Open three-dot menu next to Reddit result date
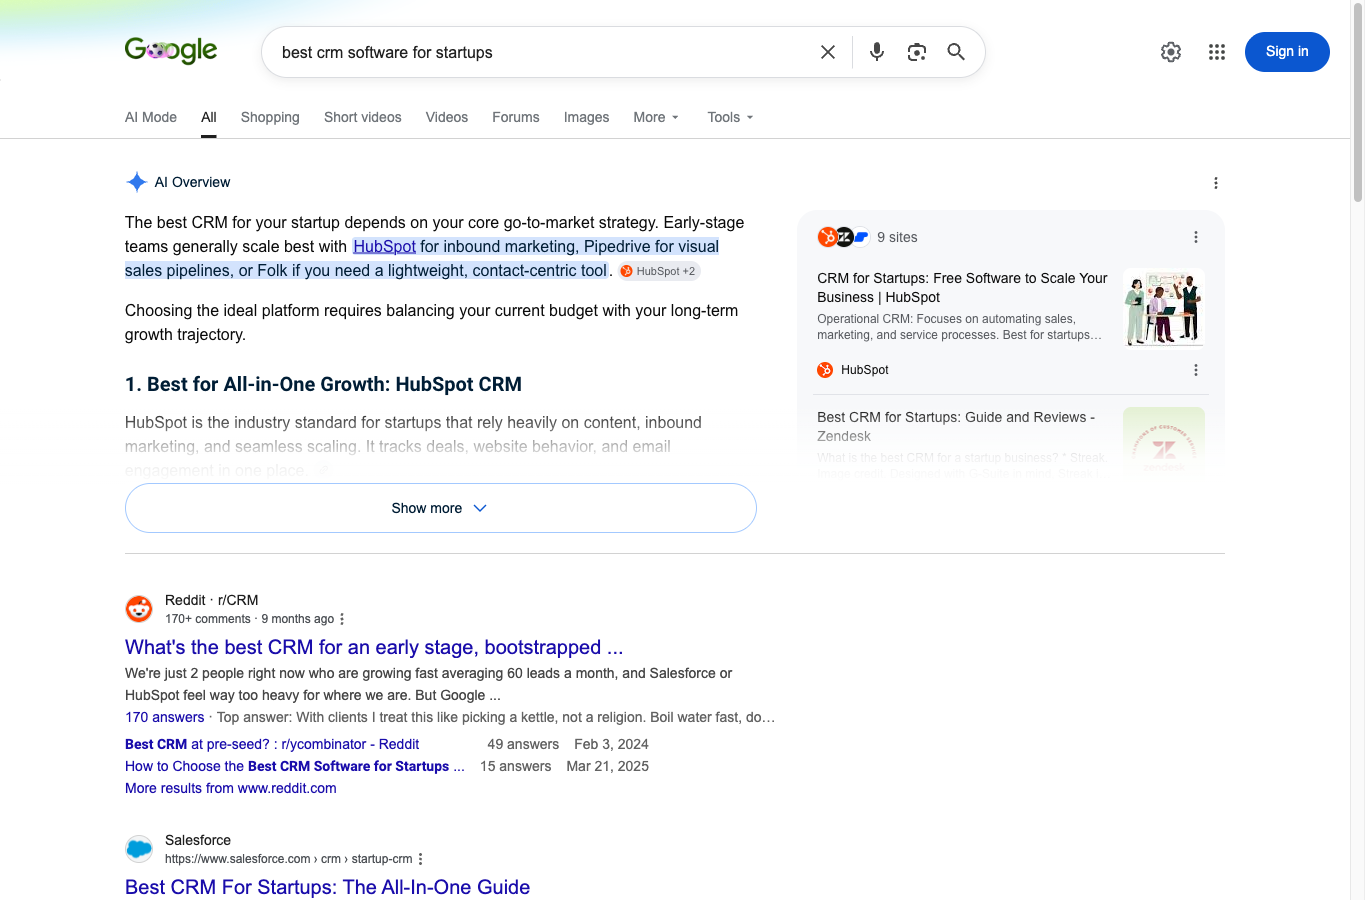The height and width of the screenshot is (900, 1365). coord(342,619)
